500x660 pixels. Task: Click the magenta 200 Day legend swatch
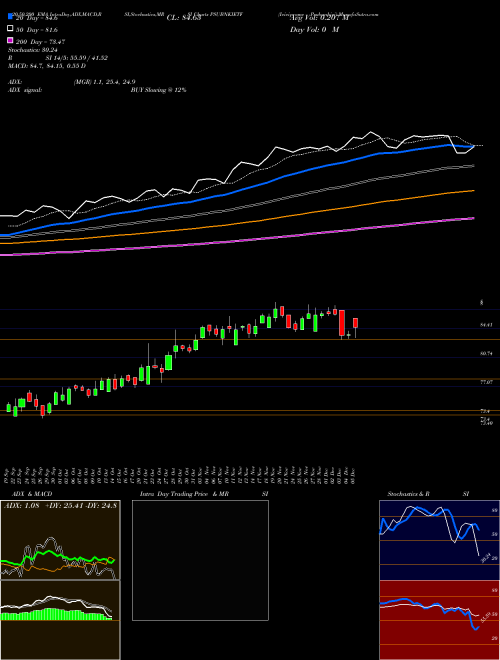point(10,40)
